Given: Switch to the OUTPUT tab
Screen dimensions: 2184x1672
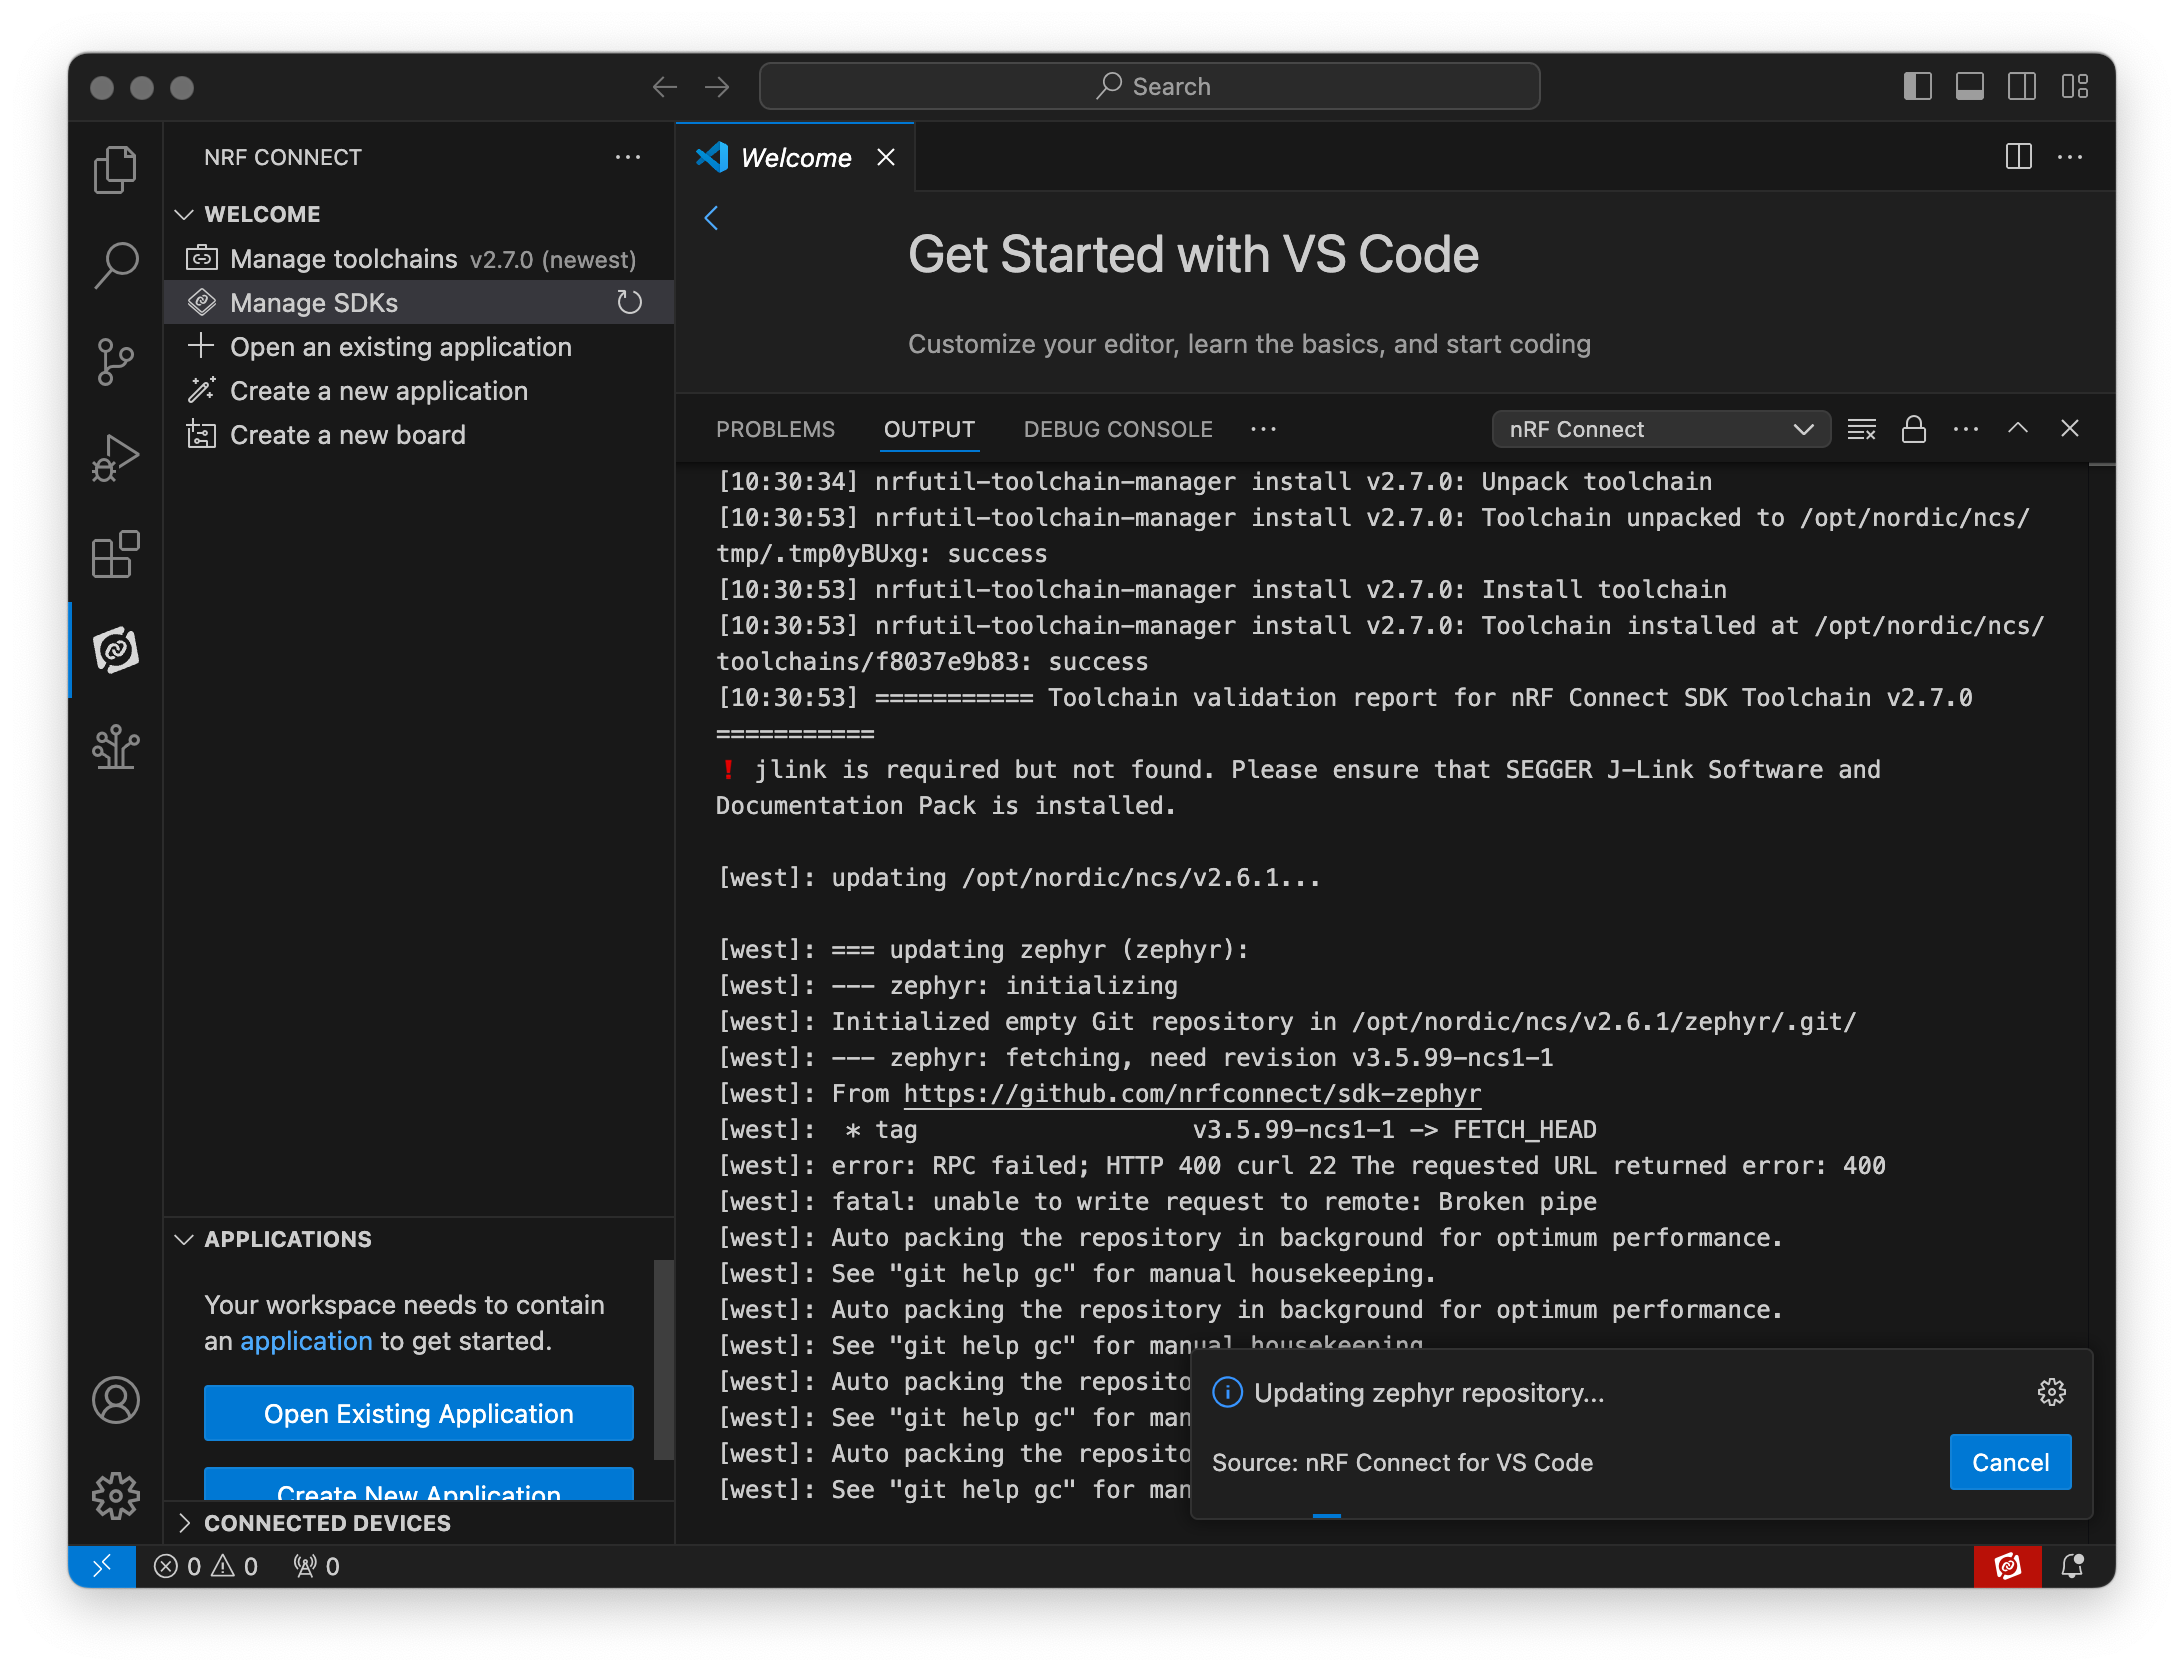Looking at the screenshot, I should coord(929,429).
